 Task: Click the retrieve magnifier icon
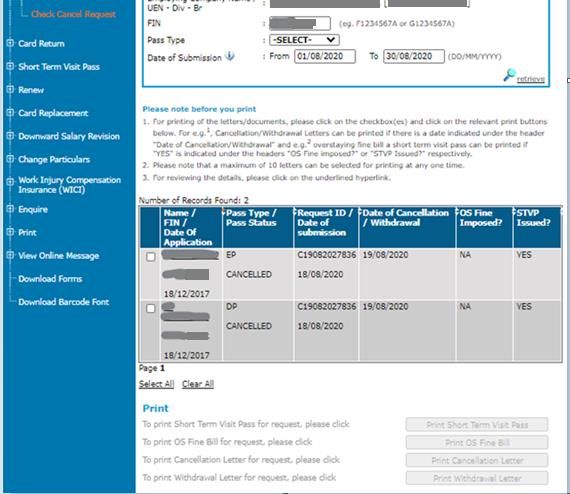tap(509, 75)
